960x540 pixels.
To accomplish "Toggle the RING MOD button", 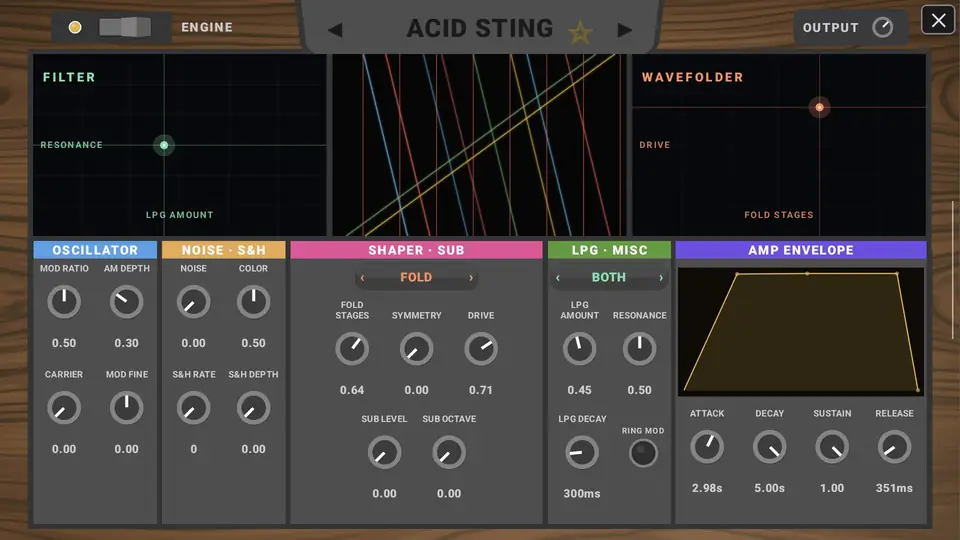I will (643, 453).
